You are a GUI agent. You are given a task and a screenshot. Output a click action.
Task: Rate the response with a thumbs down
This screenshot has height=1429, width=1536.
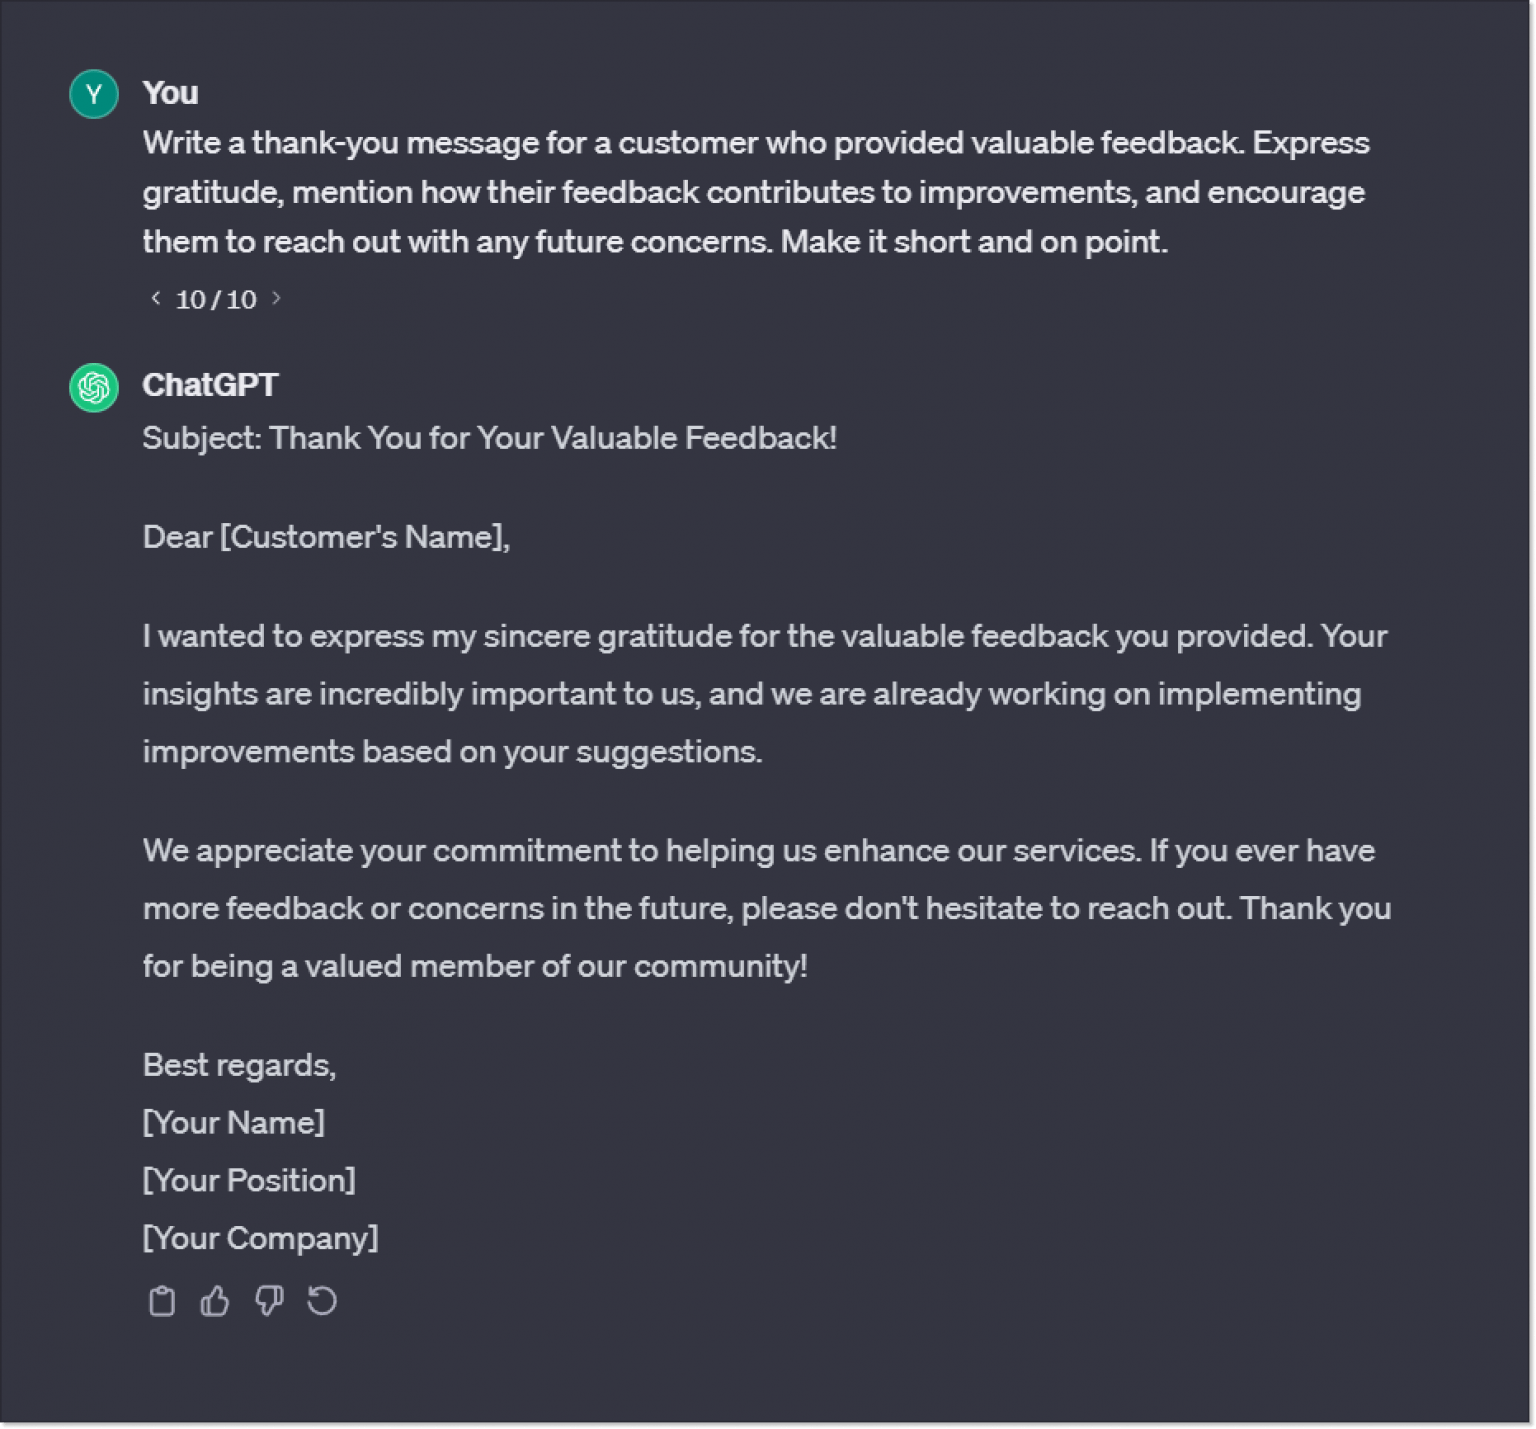point(269,1300)
